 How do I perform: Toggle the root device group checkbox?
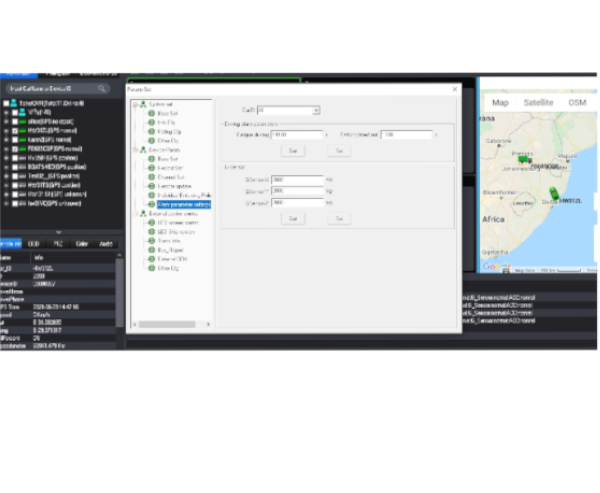tap(8, 103)
